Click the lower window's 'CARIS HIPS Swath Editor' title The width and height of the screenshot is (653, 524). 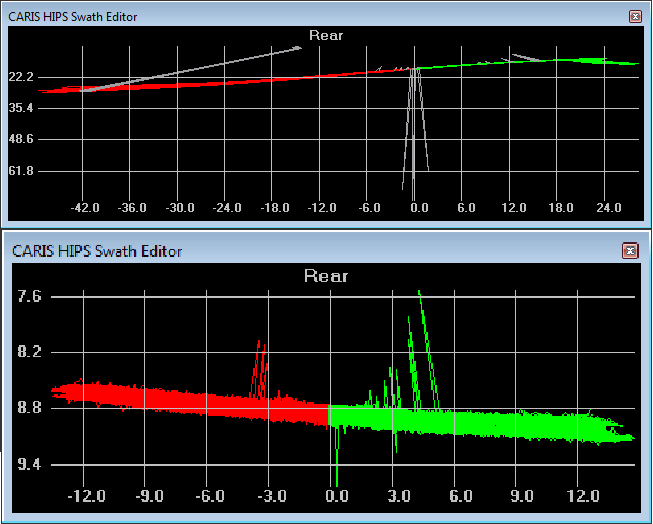[97, 251]
